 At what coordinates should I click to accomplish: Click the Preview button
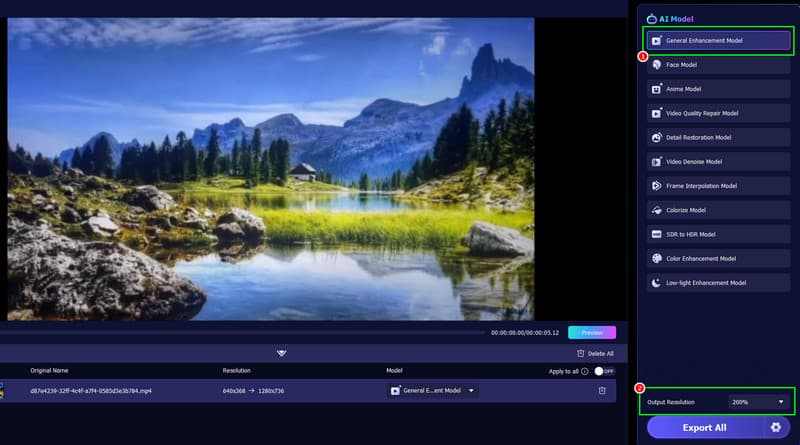[592, 332]
